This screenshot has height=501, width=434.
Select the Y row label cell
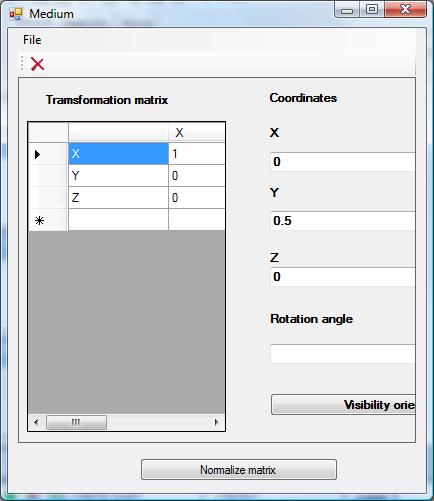pyautogui.click(x=118, y=176)
